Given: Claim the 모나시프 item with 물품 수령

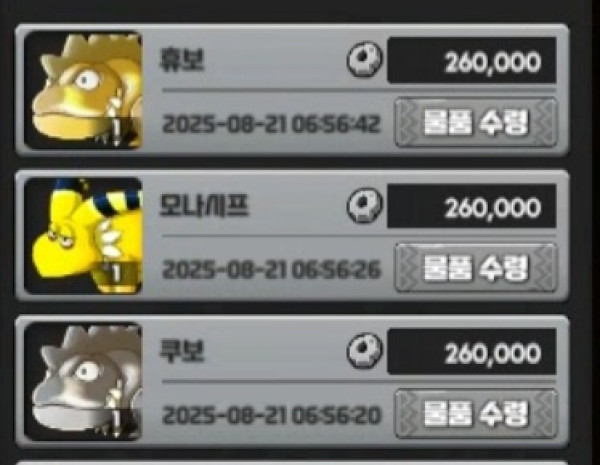Looking at the screenshot, I should click(476, 268).
